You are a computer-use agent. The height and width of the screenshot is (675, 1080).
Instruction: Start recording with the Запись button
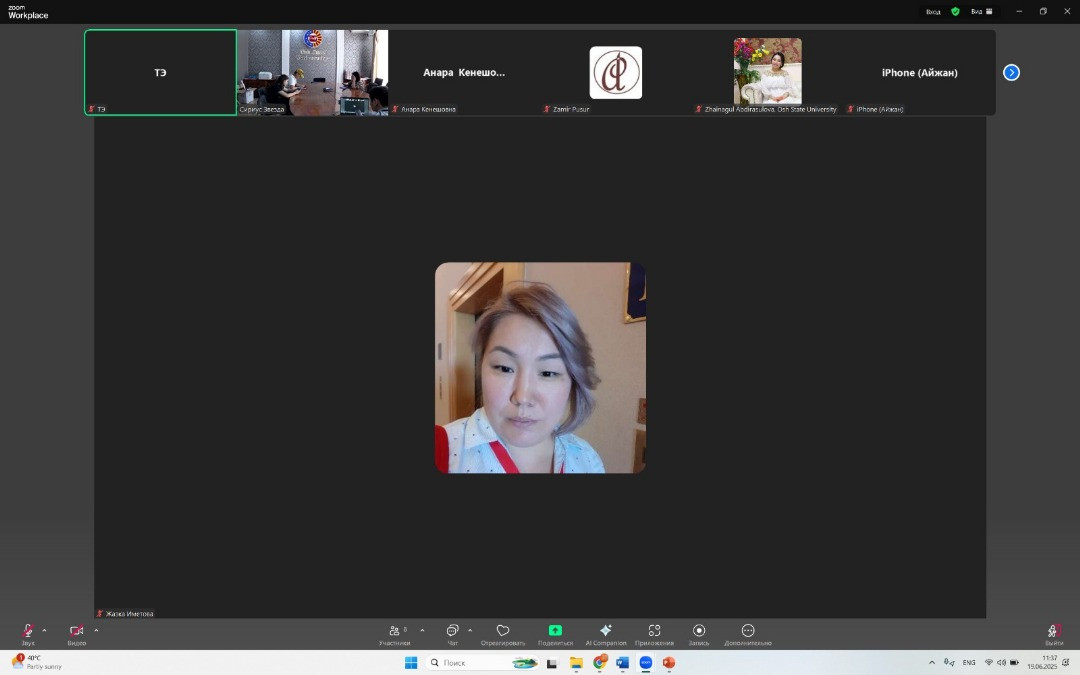coord(699,632)
